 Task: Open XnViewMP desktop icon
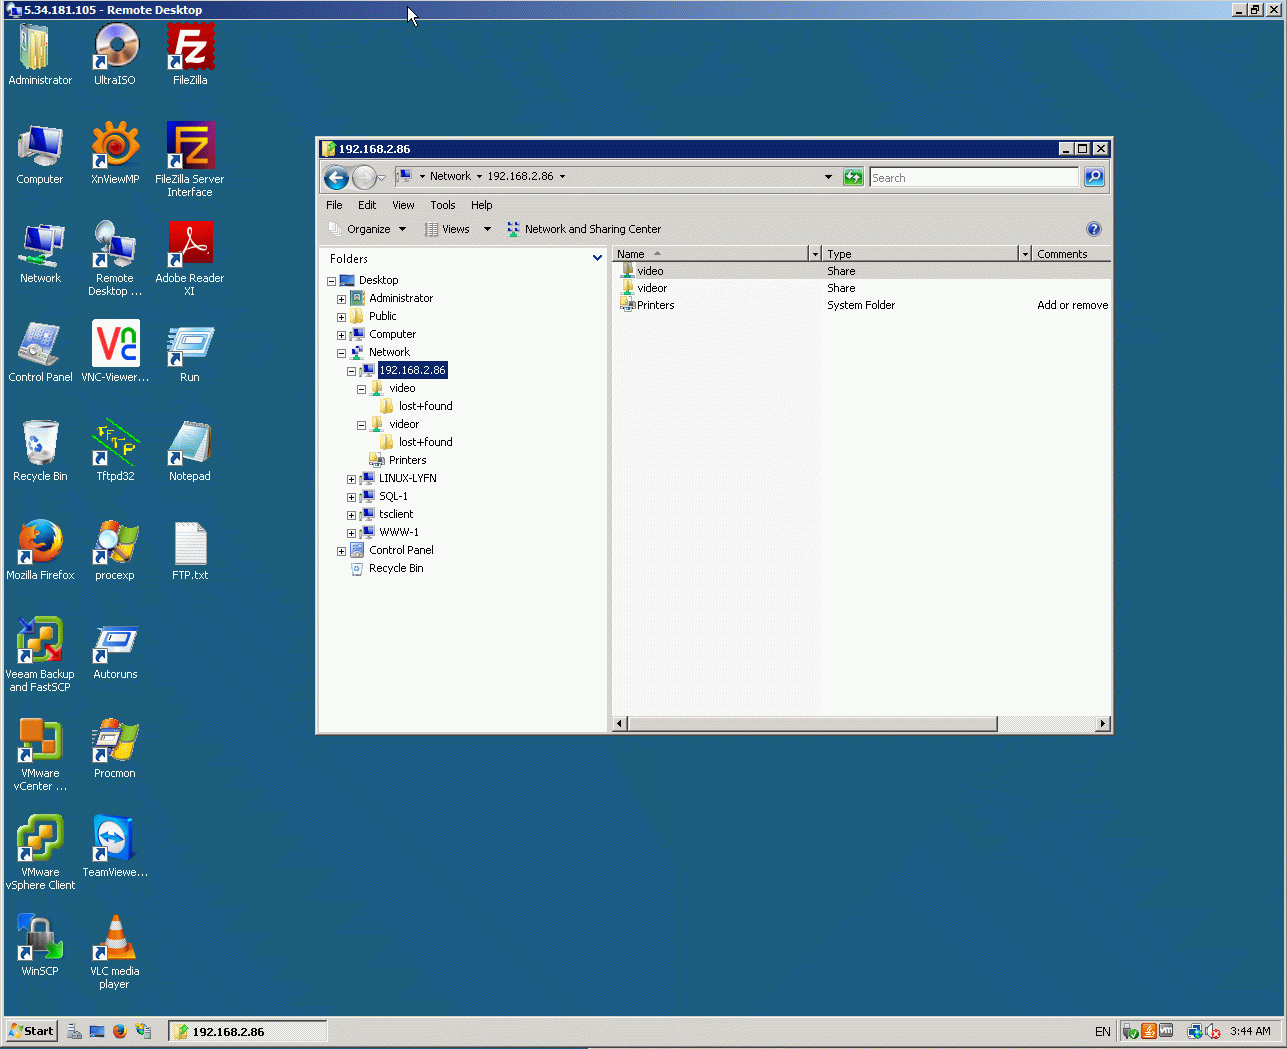[115, 153]
